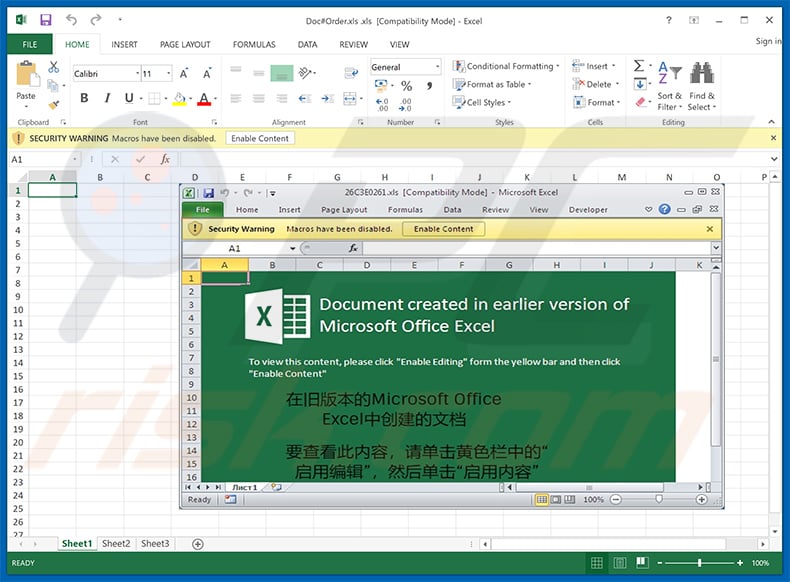
Task: Click the Decrease Font Size icon
Action: pyautogui.click(x=207, y=74)
